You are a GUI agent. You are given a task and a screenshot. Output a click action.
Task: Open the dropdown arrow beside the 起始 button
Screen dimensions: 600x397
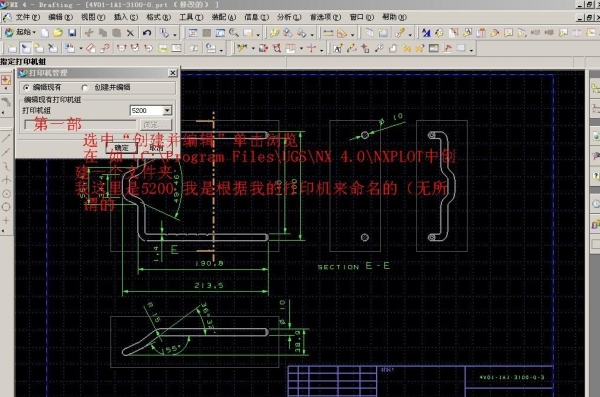[34, 33]
